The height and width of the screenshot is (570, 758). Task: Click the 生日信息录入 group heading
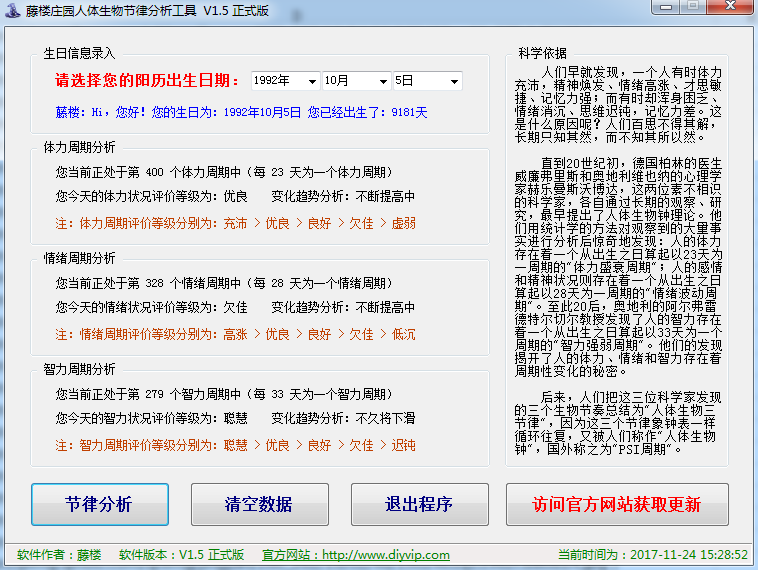coord(79,53)
